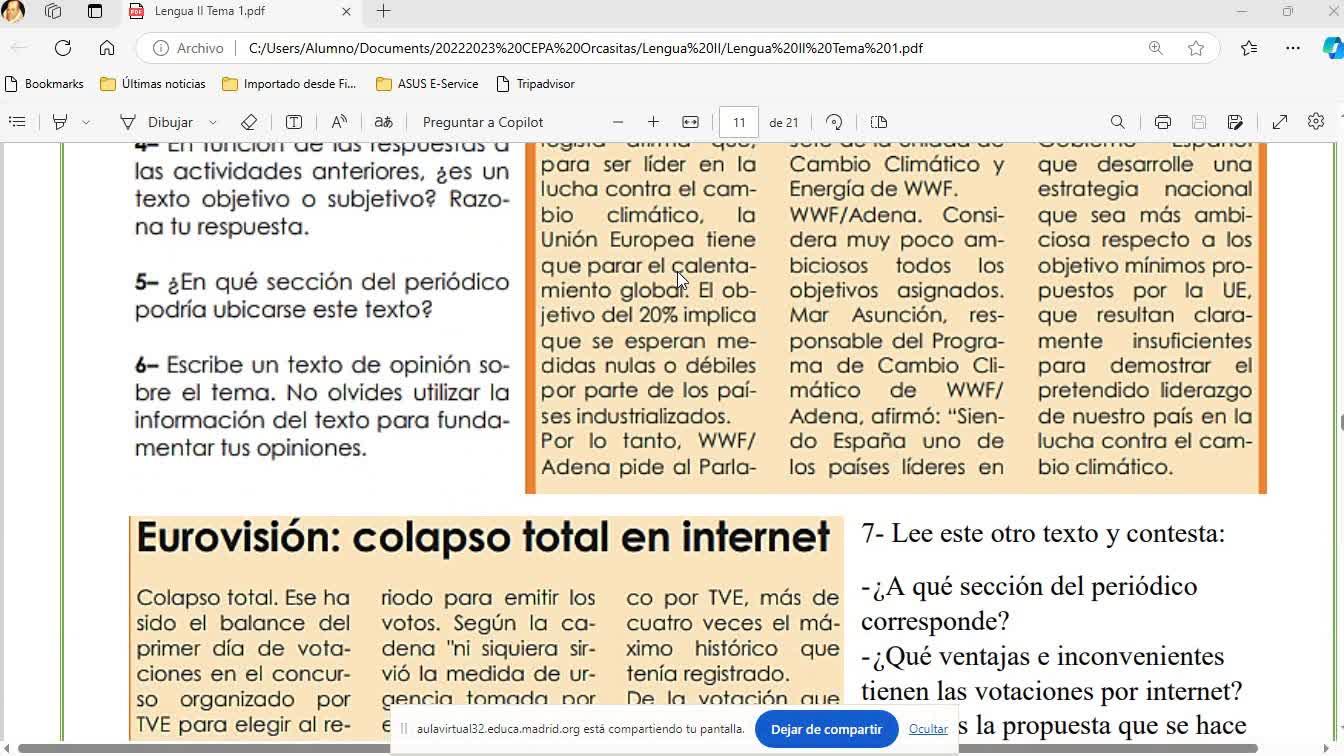Click Dejar de compartir to stop sharing
This screenshot has width=1344, height=756.
[826, 729]
